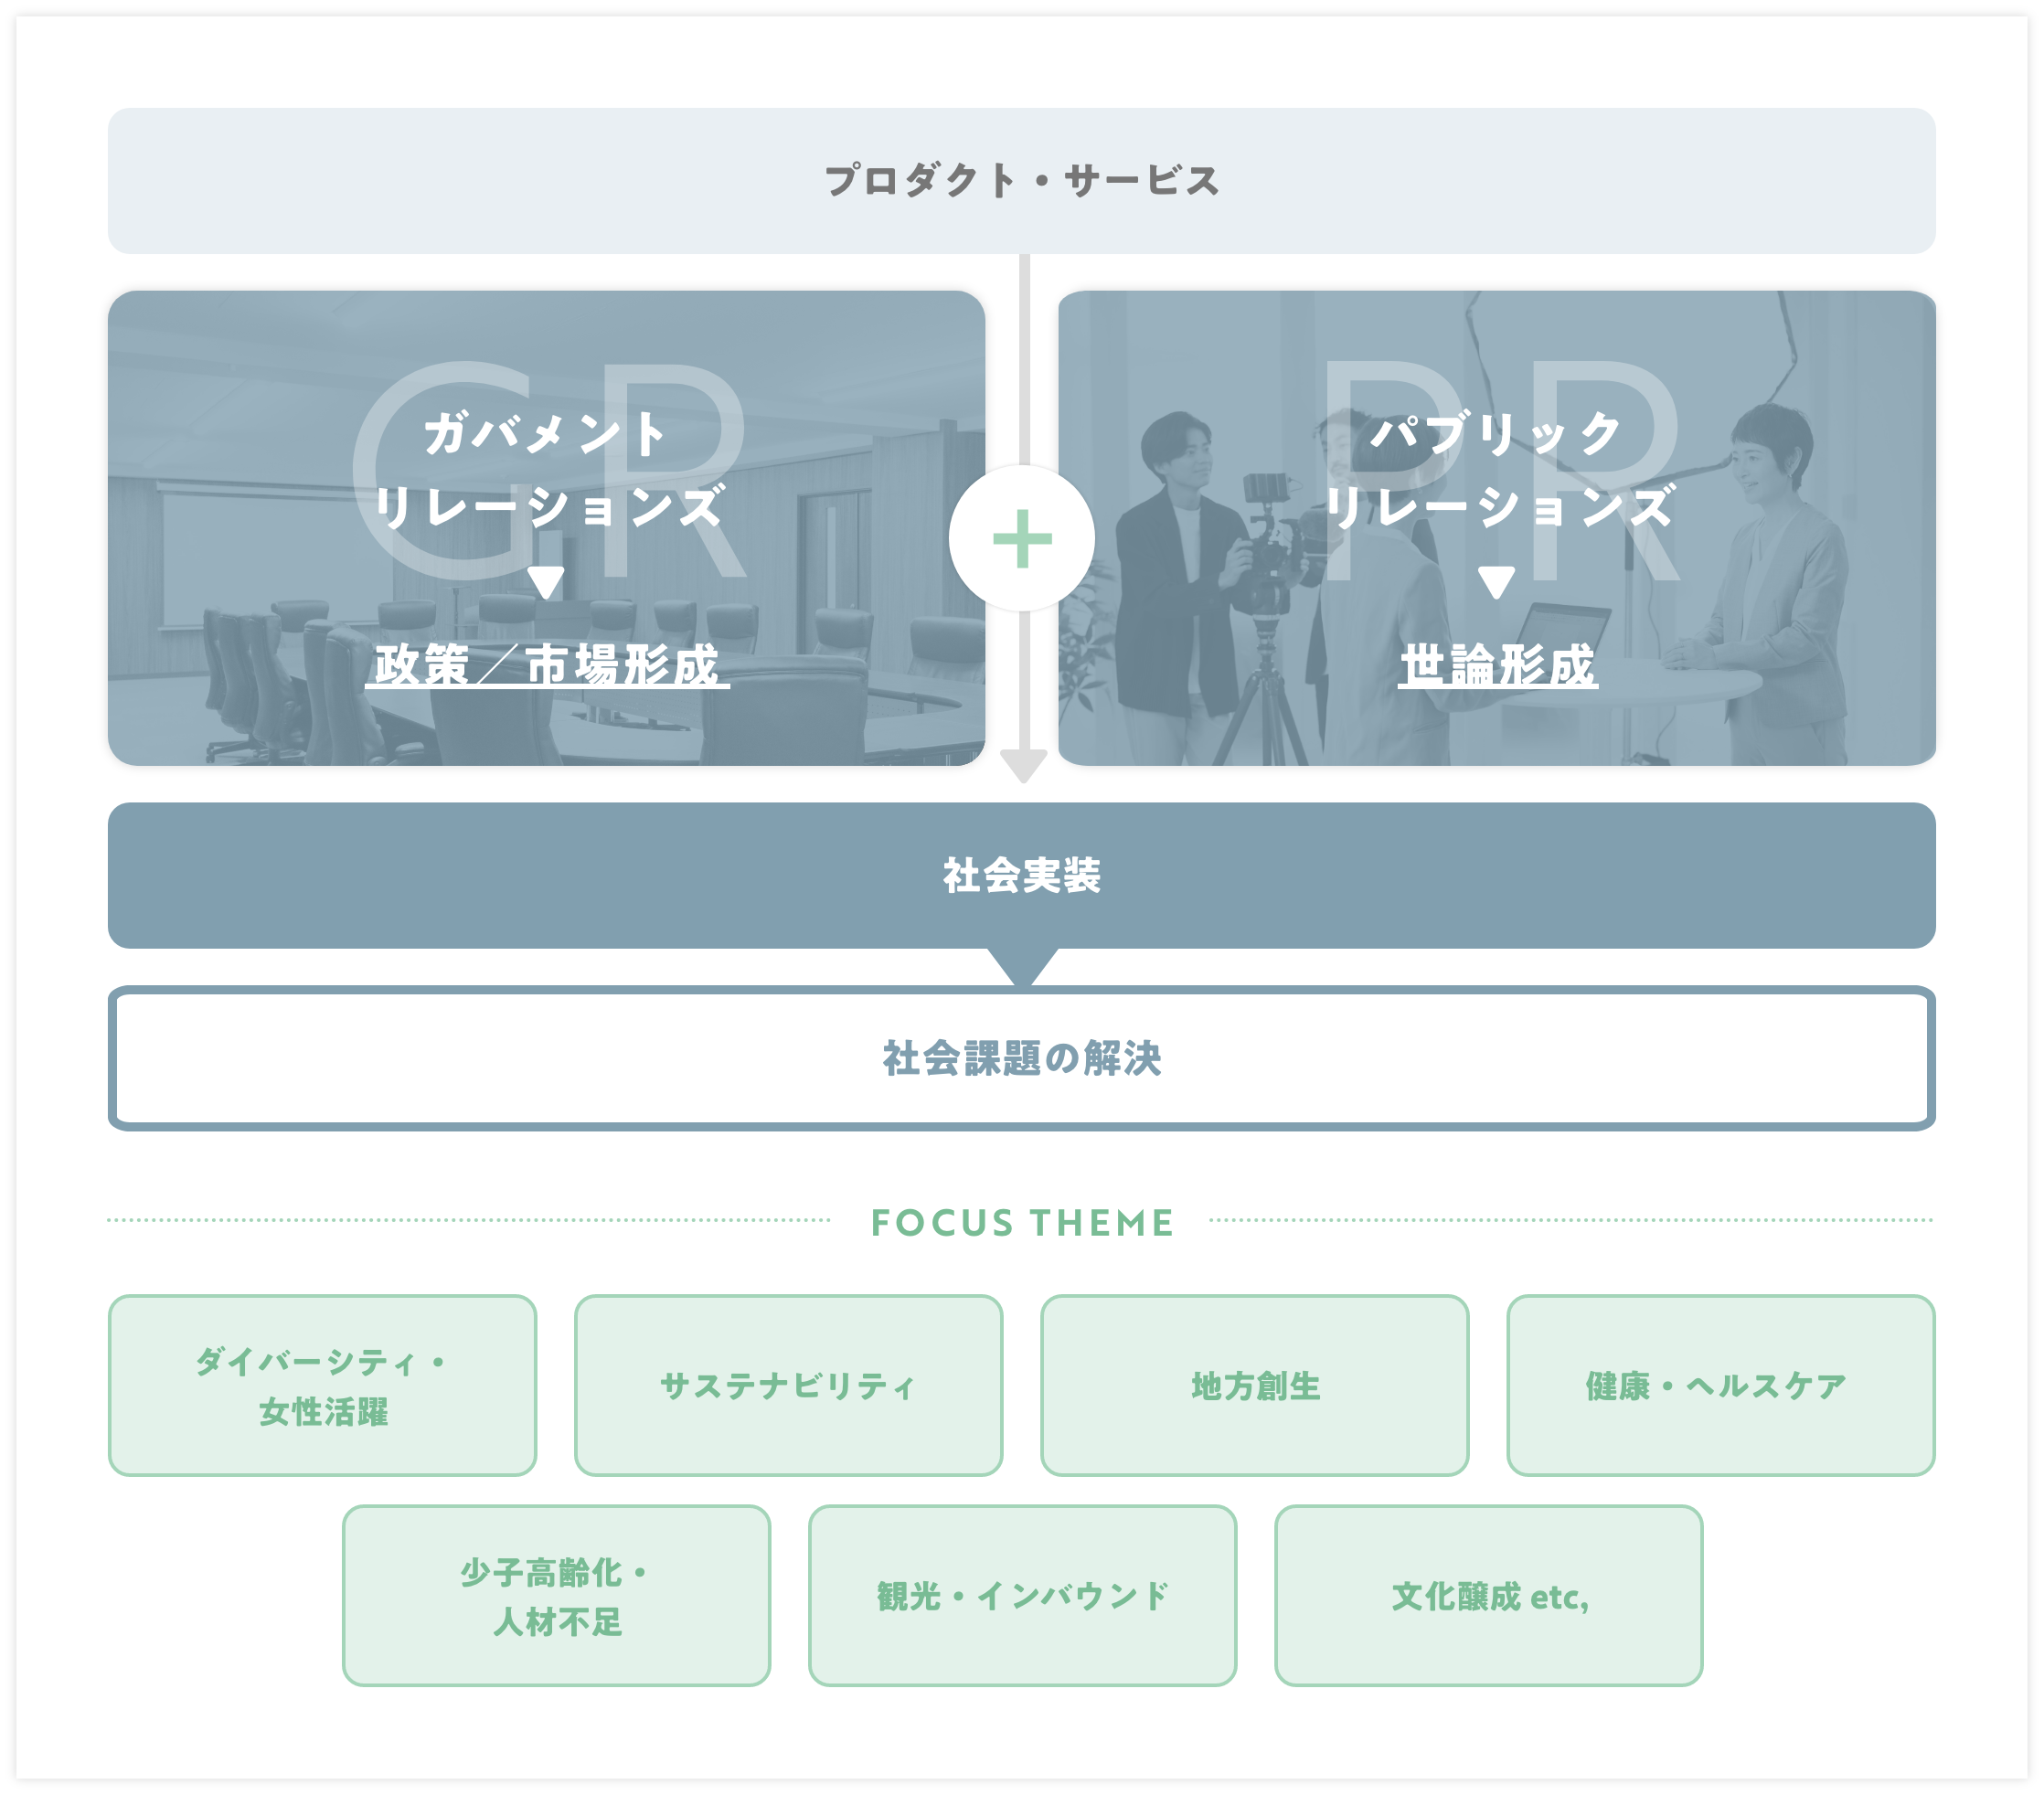Click the 世論形成 underlined link
The image size is (2044, 1795).
1497,665
